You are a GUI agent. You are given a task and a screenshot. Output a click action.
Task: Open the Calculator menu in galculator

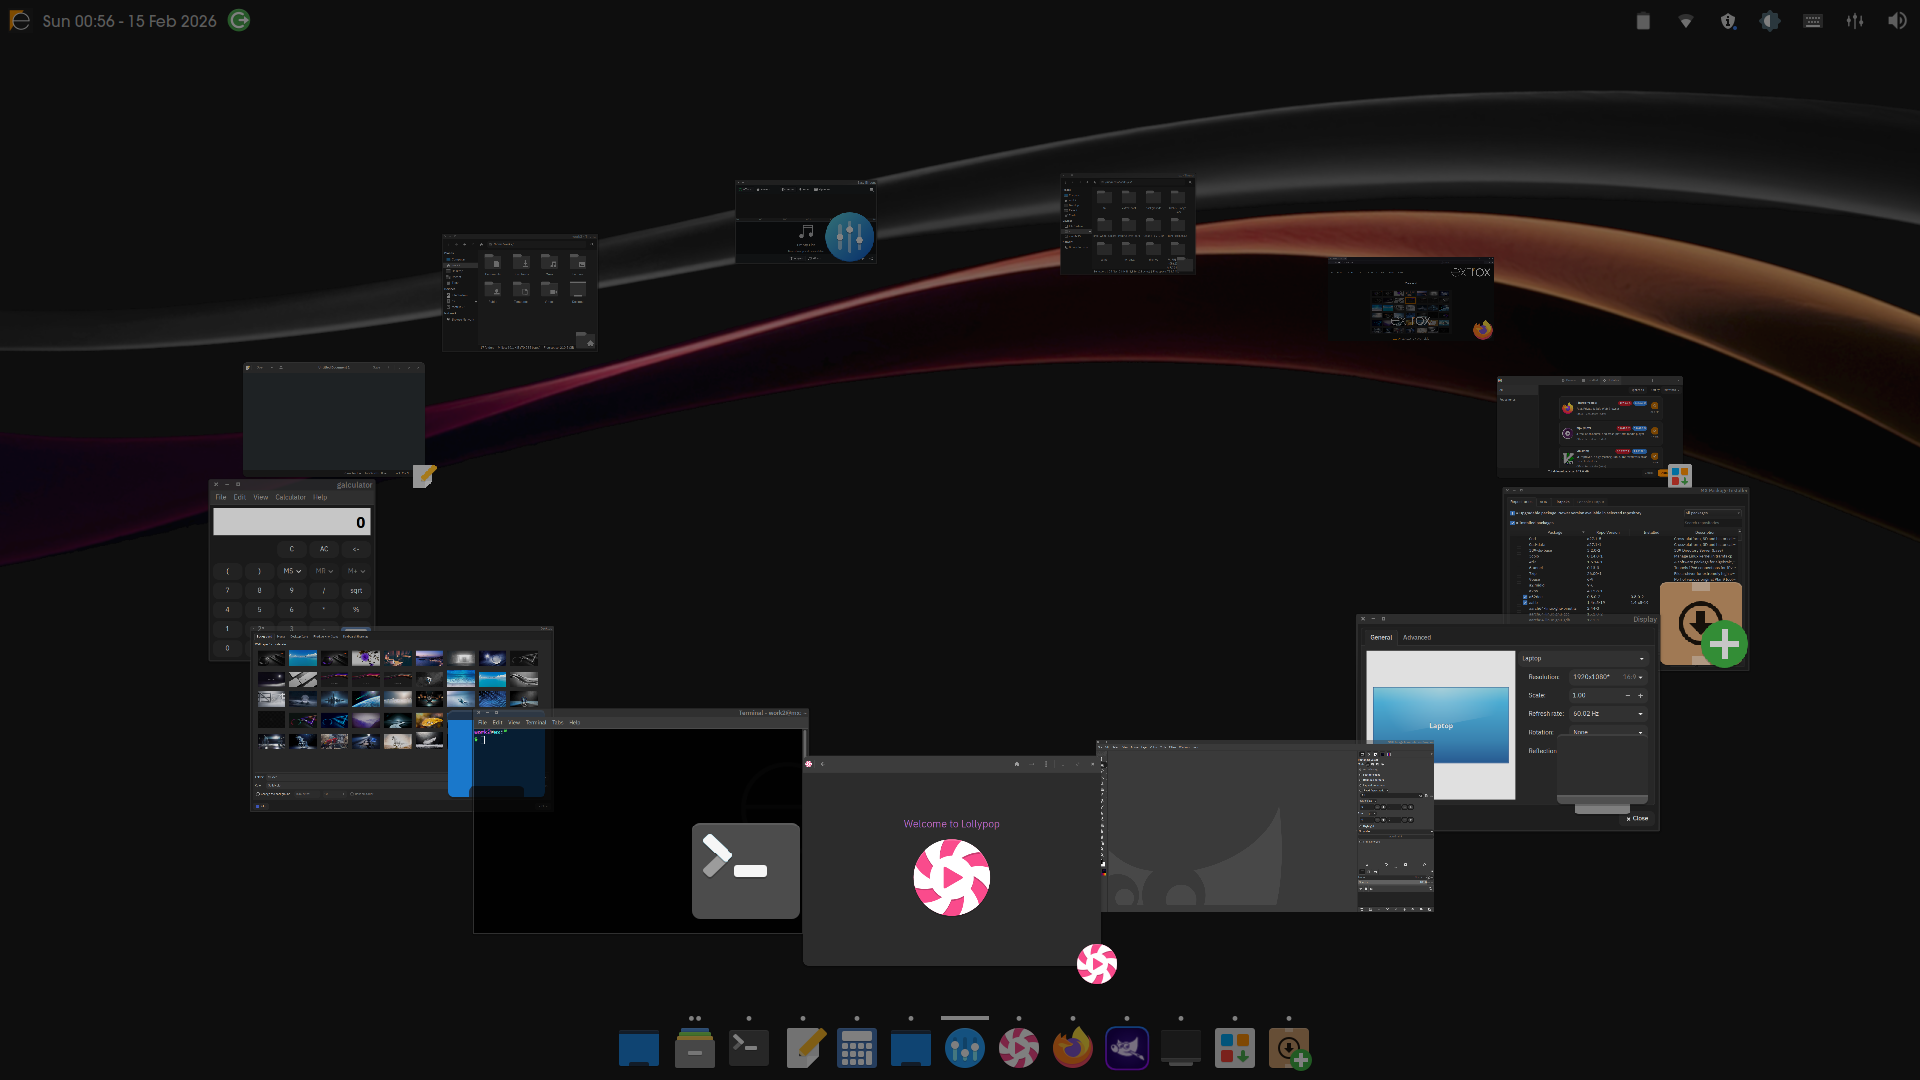coord(290,497)
